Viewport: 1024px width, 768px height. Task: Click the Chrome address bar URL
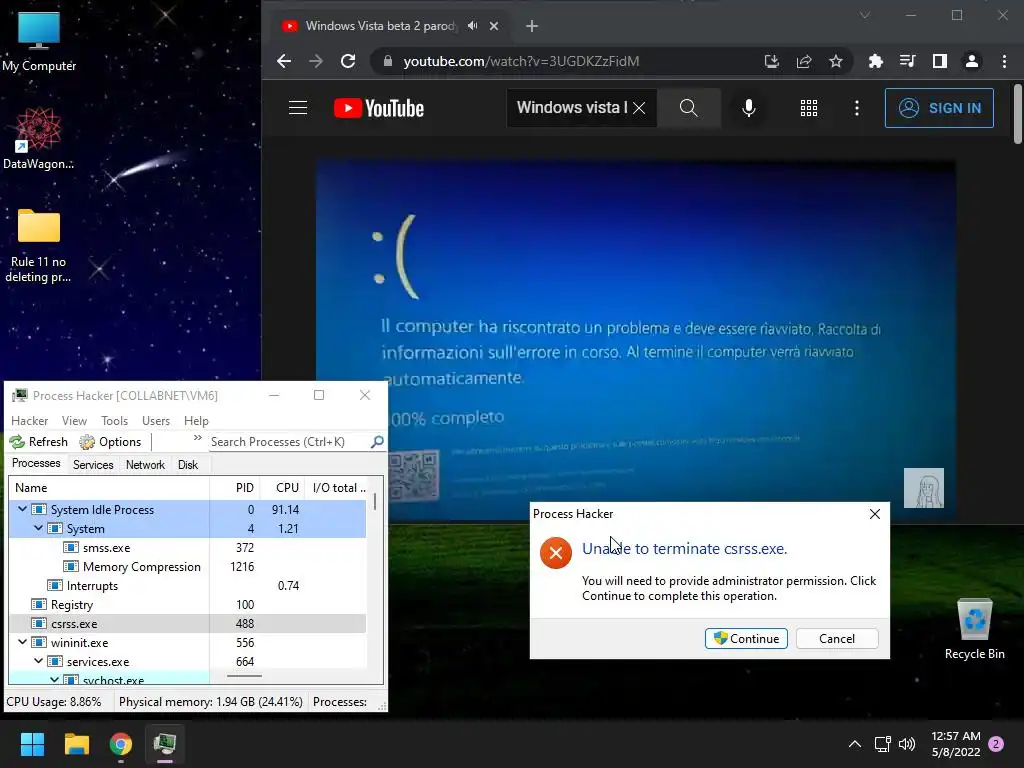point(521,61)
